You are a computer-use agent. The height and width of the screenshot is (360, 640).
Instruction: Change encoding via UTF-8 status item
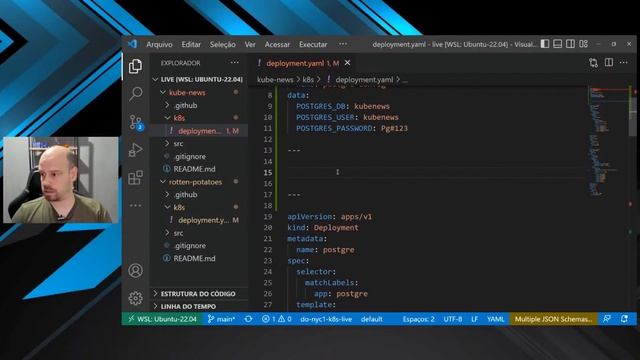tap(453, 319)
